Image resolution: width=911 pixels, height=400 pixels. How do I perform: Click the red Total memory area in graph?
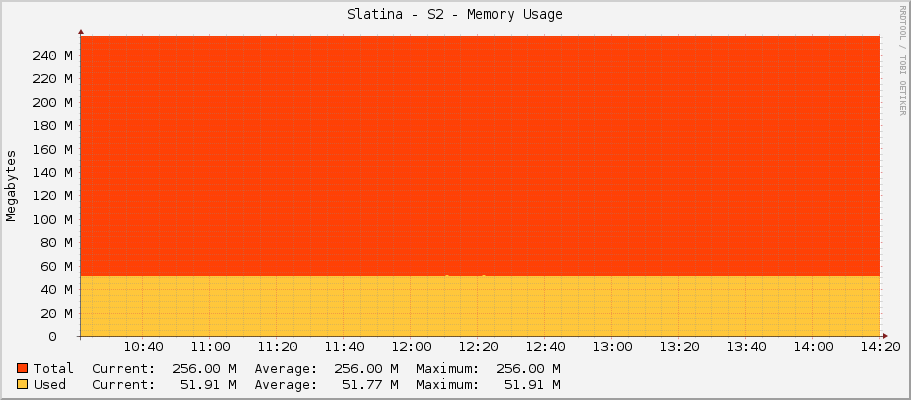pos(480,156)
